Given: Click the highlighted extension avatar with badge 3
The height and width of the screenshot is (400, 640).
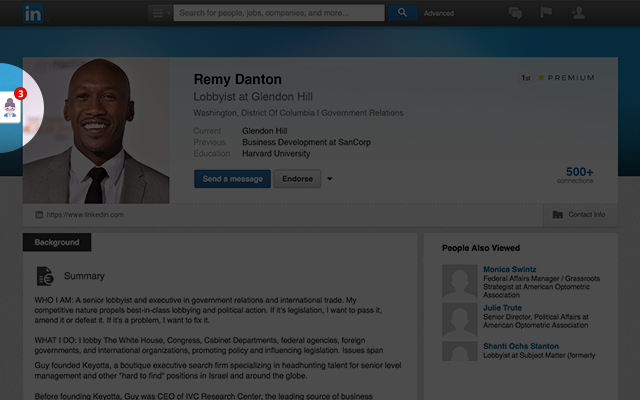Looking at the screenshot, I should tap(10, 107).
